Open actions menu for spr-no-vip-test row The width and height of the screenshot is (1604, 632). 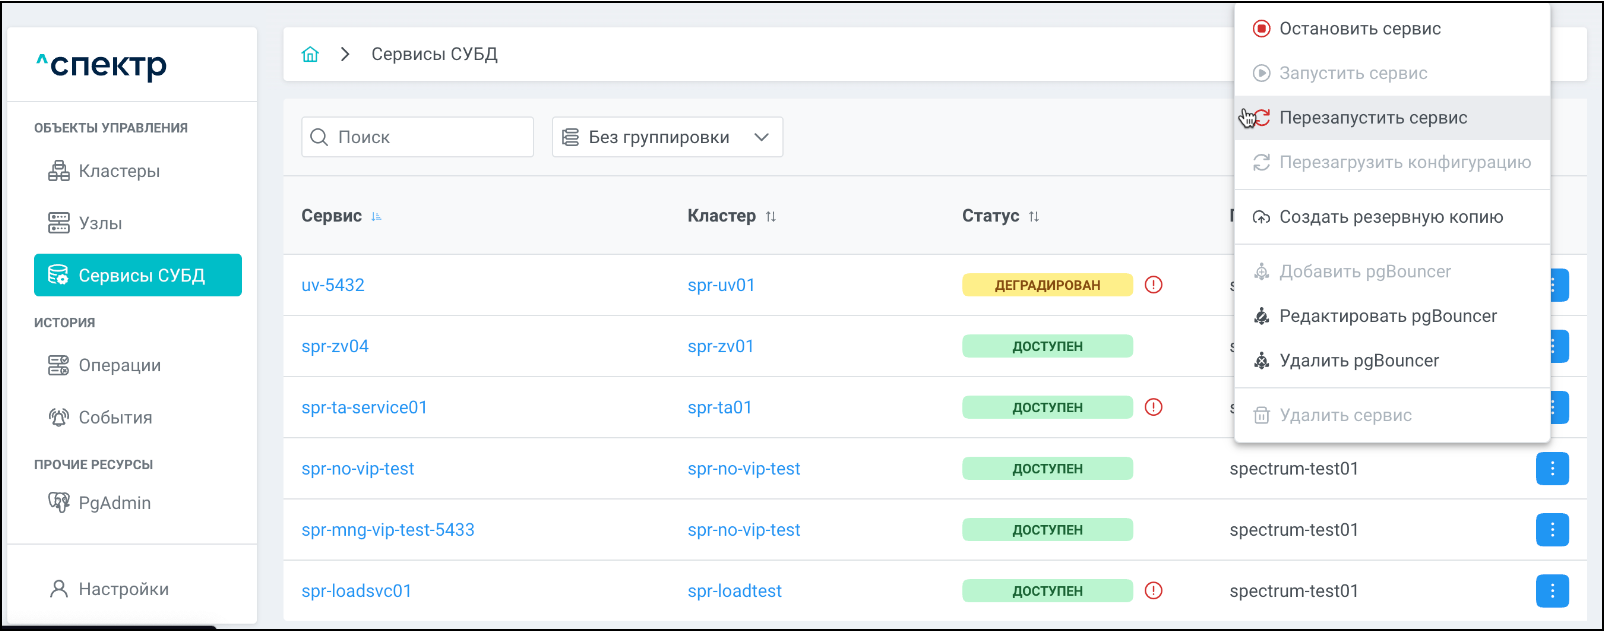click(1551, 469)
